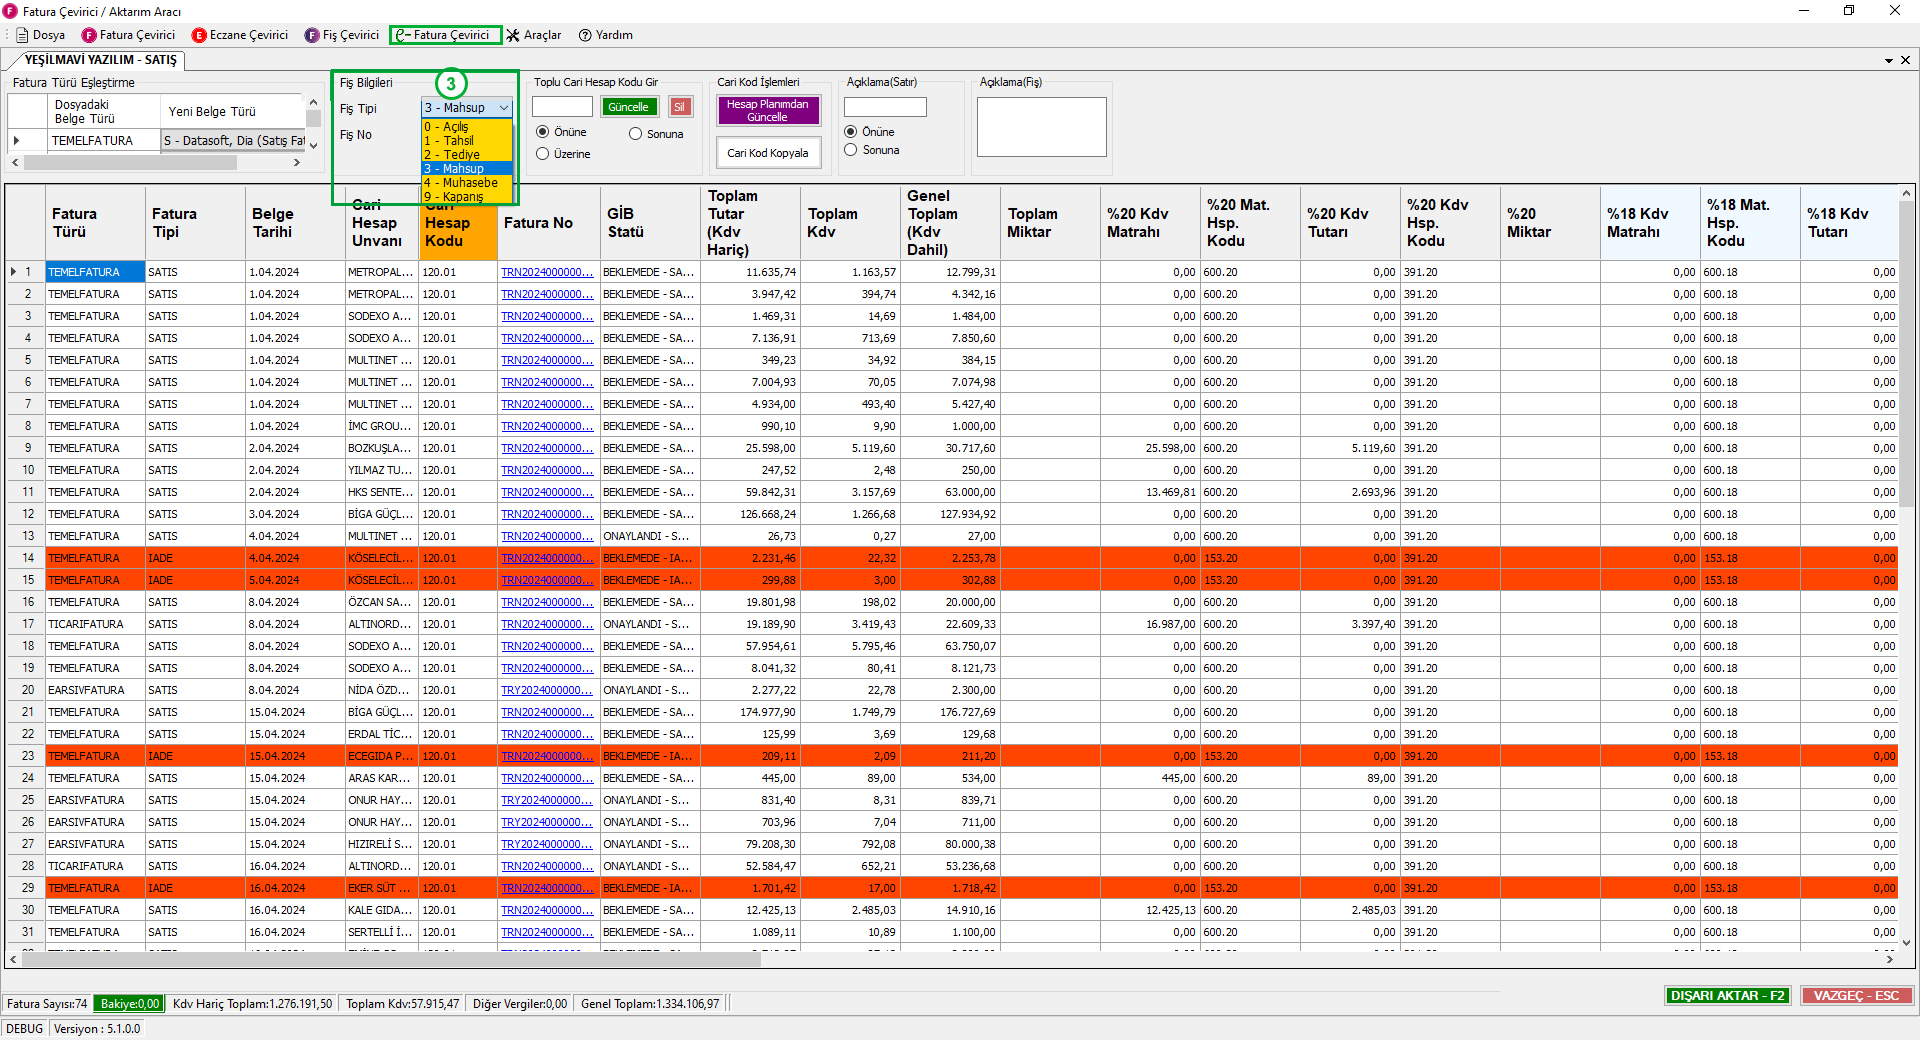
Task: Open Fatura No link in row 14
Action: (547, 558)
